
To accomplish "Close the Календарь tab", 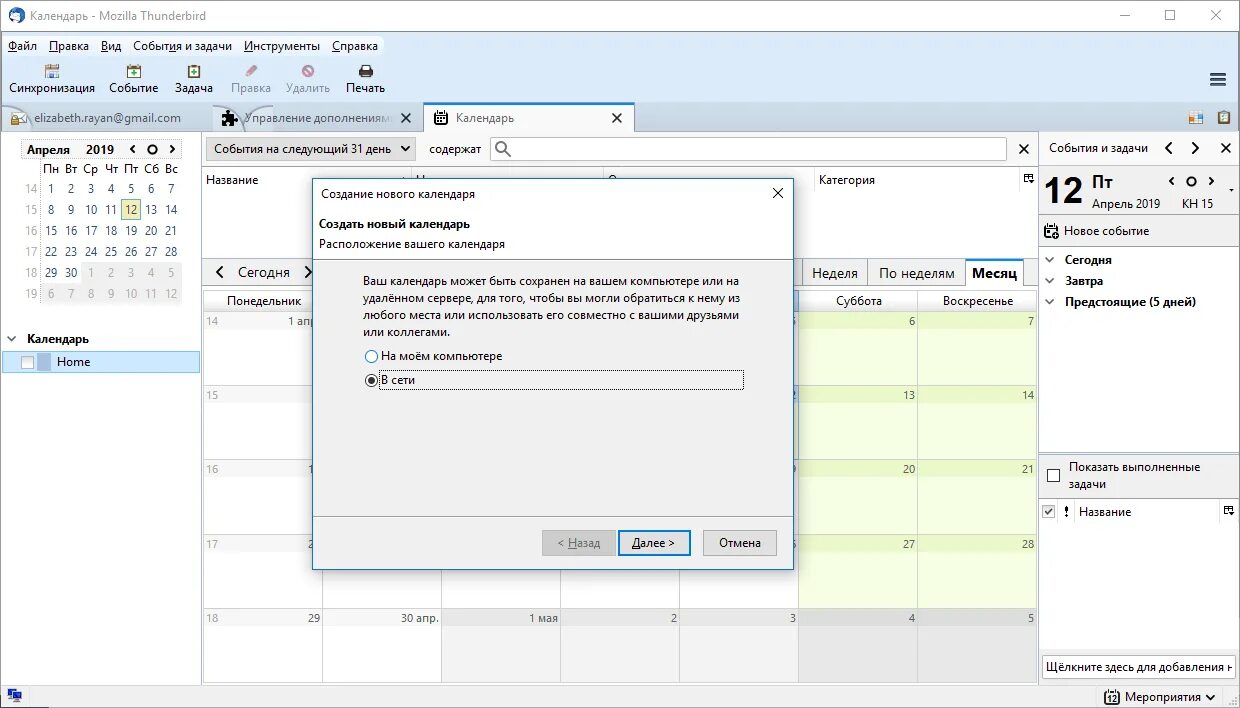I will (617, 118).
